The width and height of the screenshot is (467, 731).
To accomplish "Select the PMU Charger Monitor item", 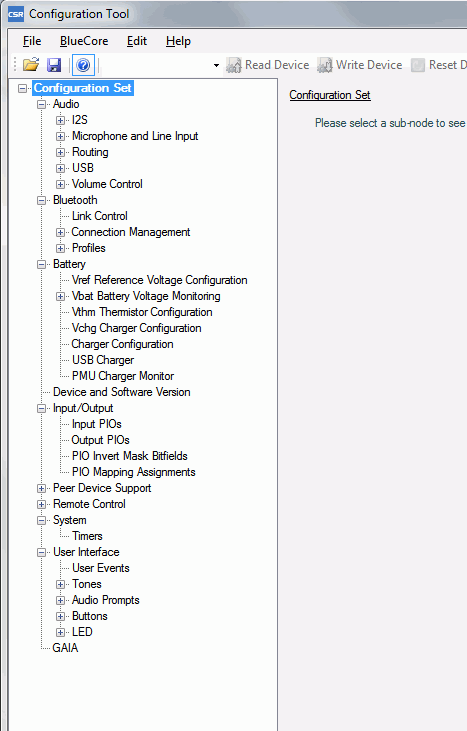I will [x=123, y=376].
